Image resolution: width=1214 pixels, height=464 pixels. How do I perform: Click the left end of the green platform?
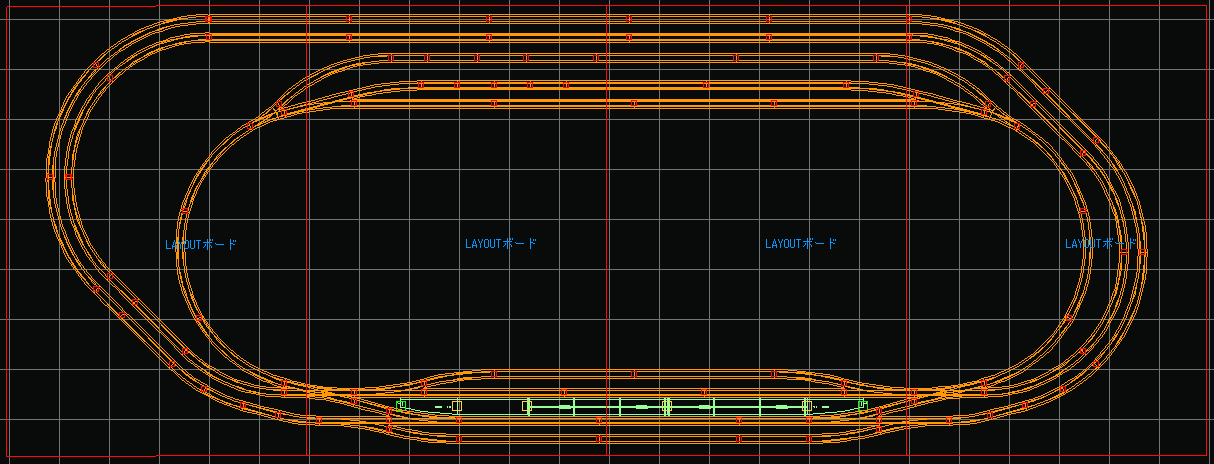[x=401, y=405]
